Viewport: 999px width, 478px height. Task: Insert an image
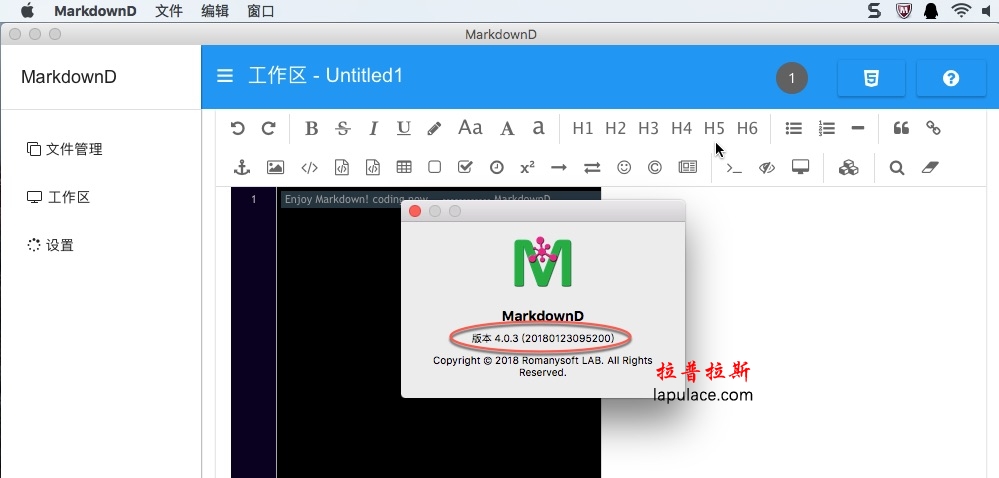click(x=275, y=167)
